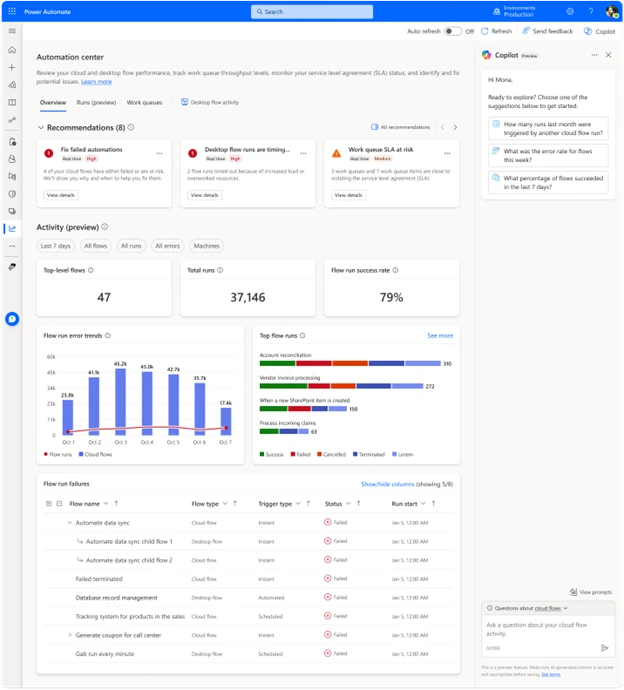Open Copilot from the command bar

coord(598,31)
